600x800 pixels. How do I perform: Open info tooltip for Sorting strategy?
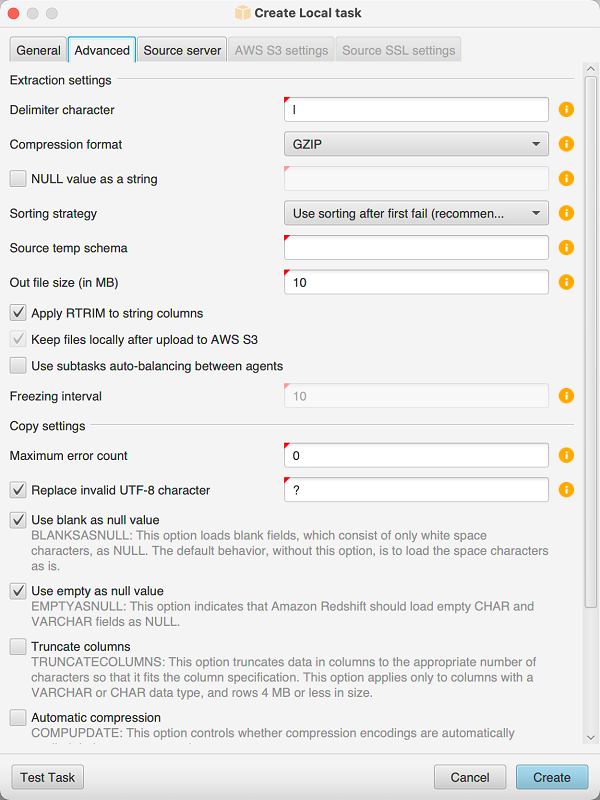[x=566, y=213]
